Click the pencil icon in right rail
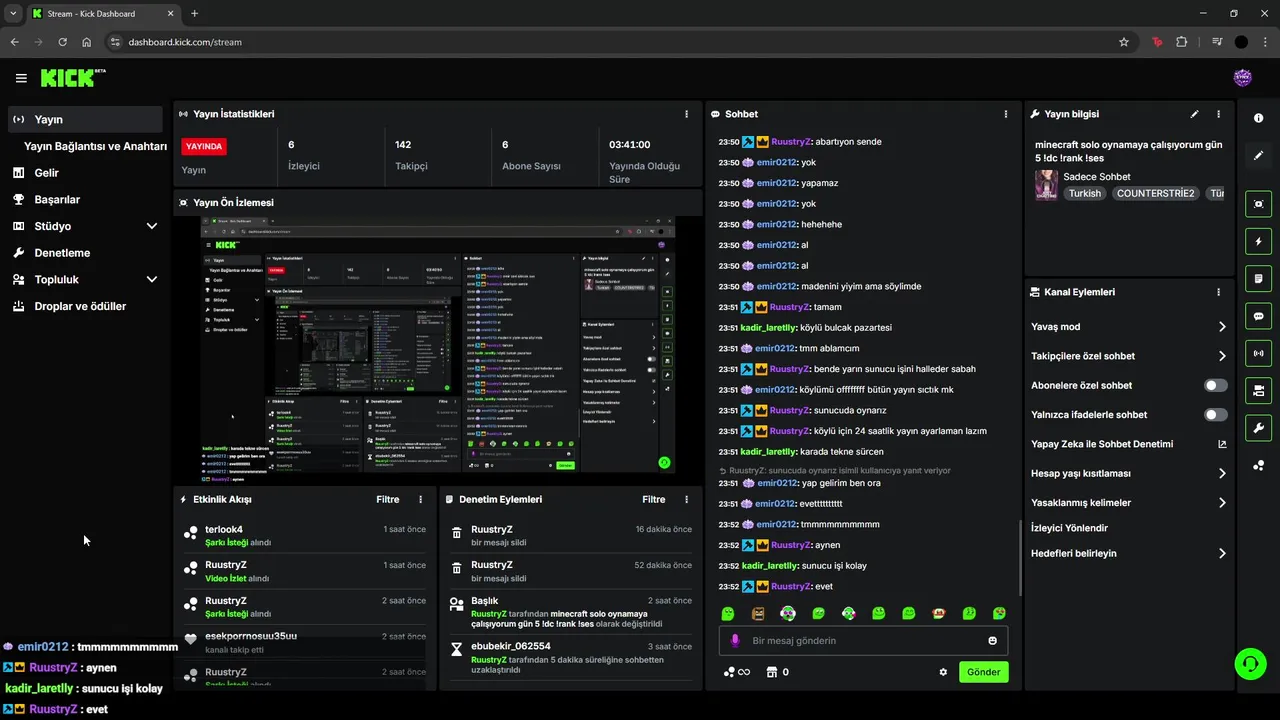Viewport: 1280px width, 720px height. tap(1258, 156)
